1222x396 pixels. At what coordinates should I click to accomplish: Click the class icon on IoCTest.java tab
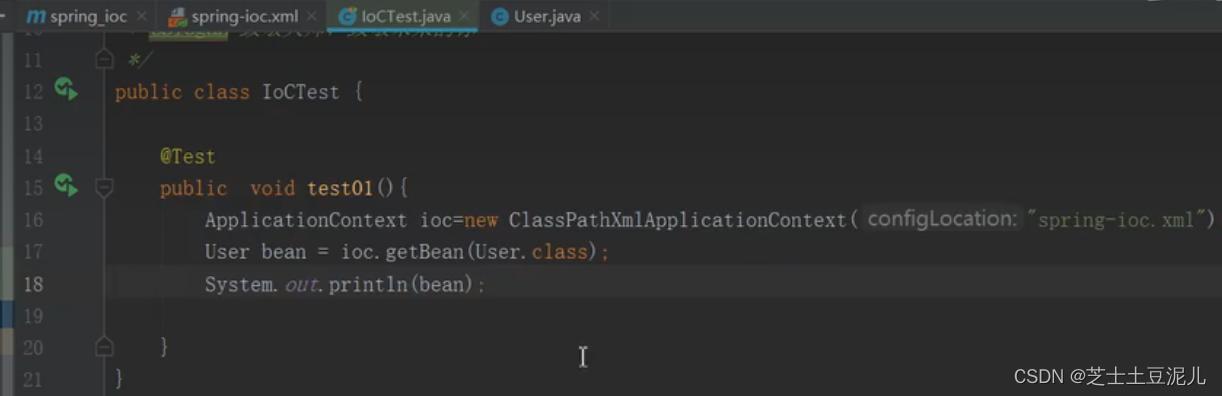348,17
